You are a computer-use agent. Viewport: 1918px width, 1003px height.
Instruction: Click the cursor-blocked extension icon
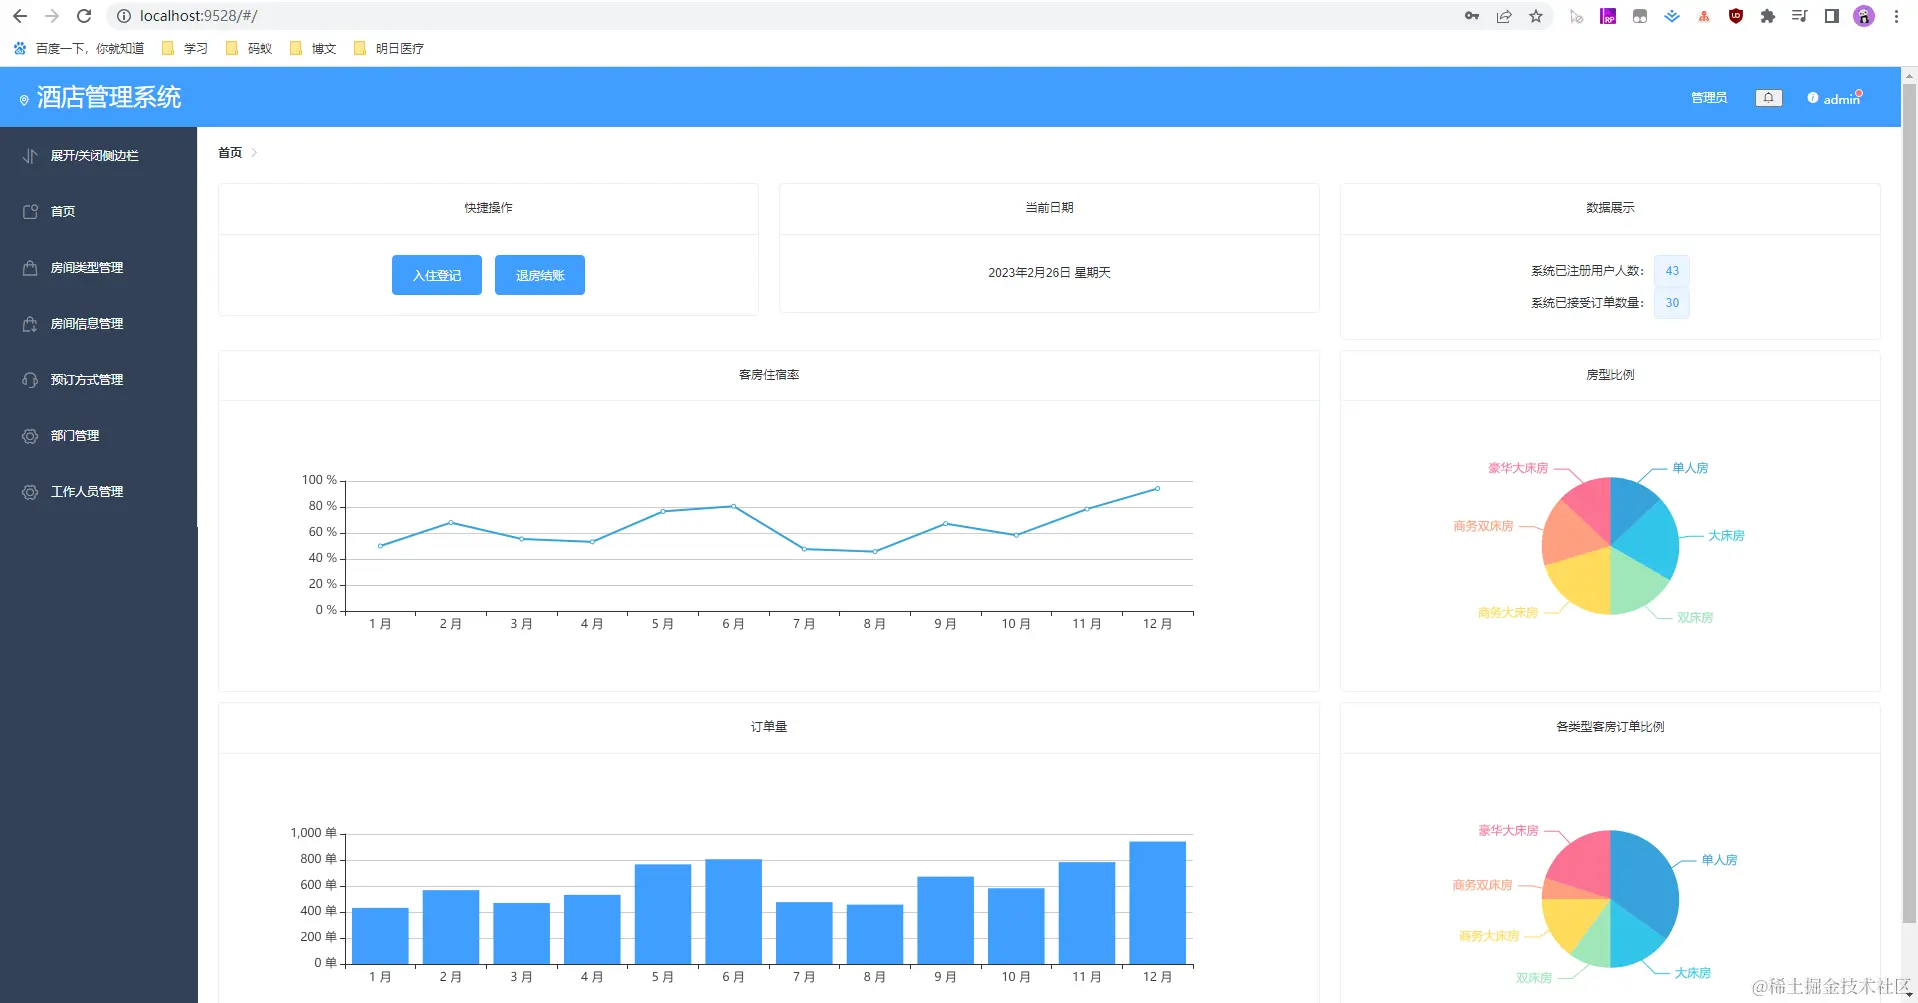coord(1576,16)
